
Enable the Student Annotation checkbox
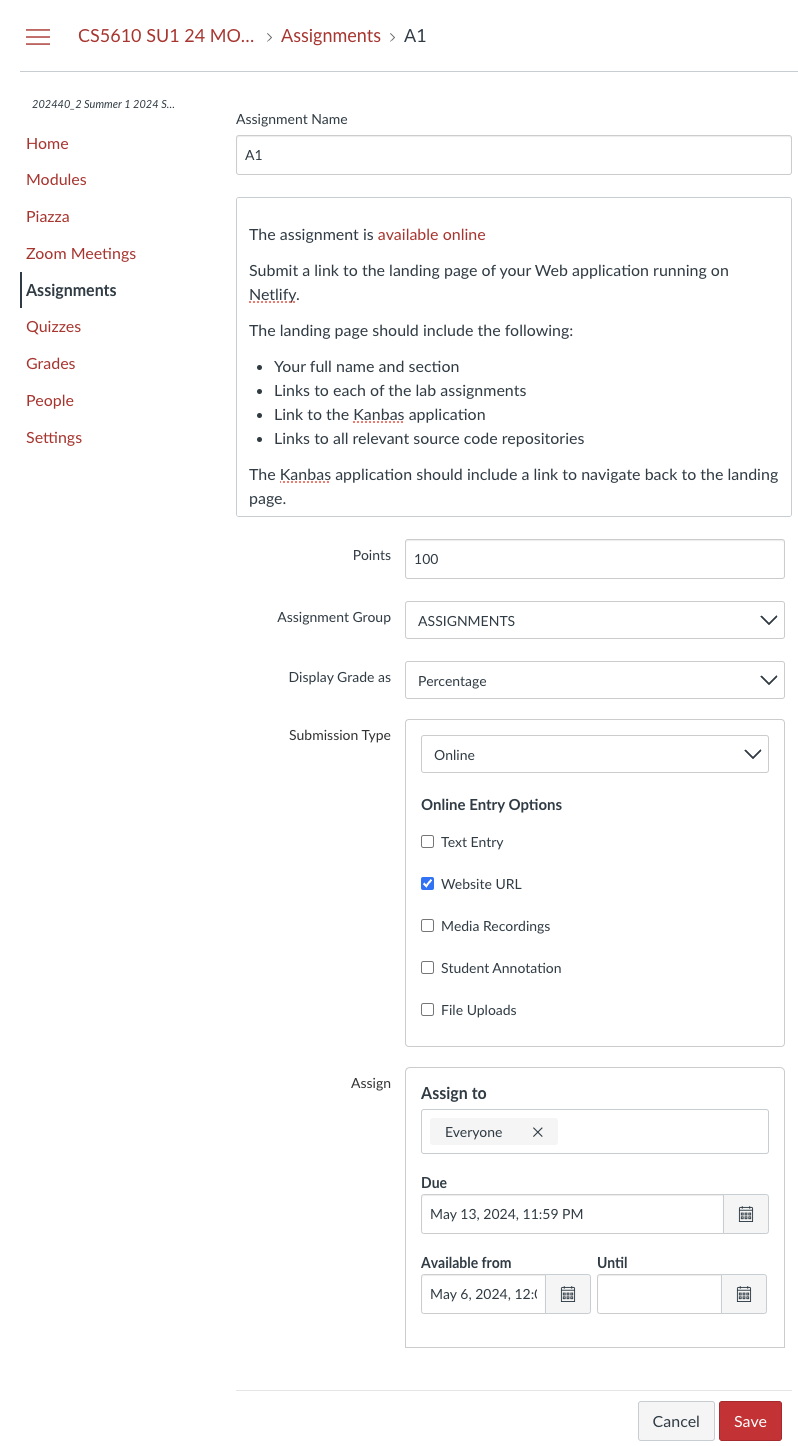pos(427,968)
